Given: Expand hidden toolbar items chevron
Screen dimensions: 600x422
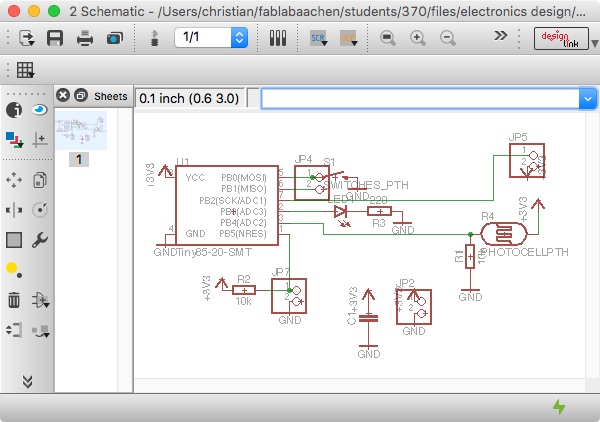Looking at the screenshot, I should point(500,36).
